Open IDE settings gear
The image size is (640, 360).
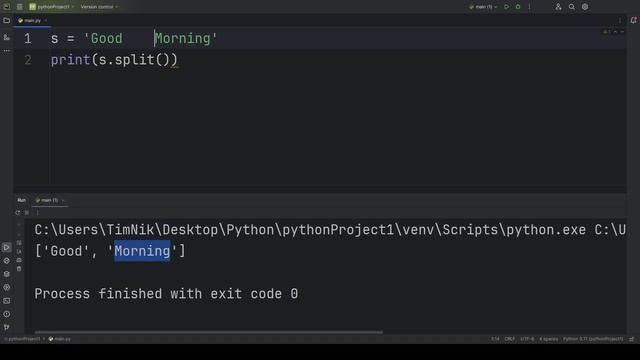pyautogui.click(x=585, y=7)
